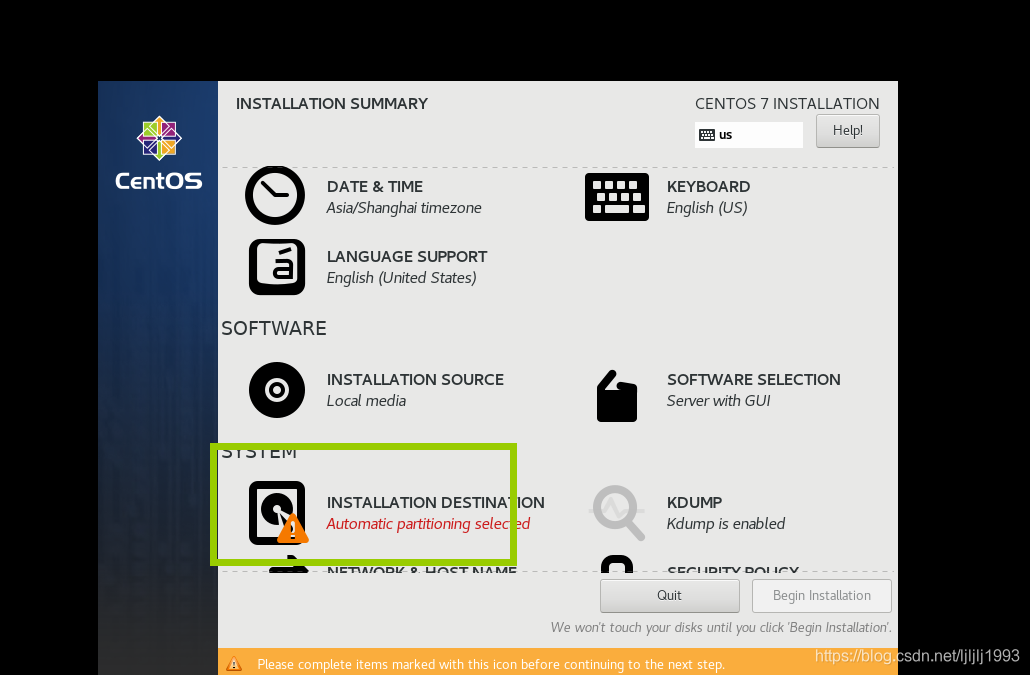Open the Kdump magnifier icon
The width and height of the screenshot is (1030, 675).
click(x=617, y=513)
